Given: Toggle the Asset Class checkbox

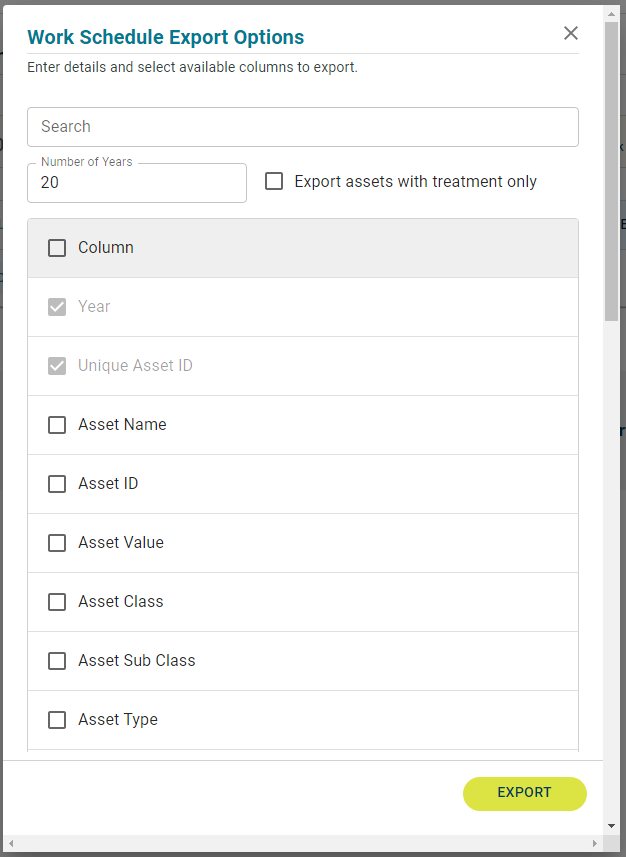Looking at the screenshot, I should click(x=57, y=602).
